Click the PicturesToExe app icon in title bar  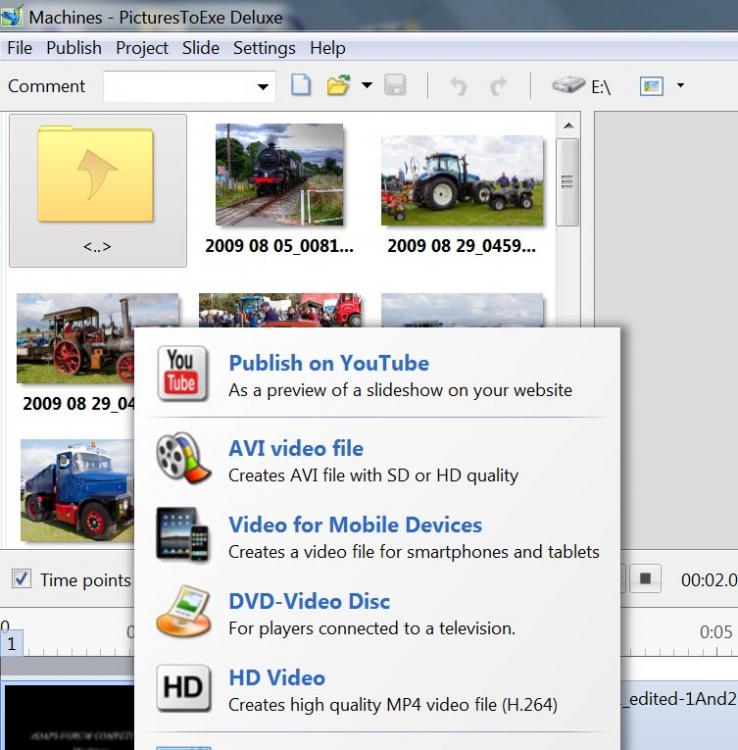[x=11, y=16]
